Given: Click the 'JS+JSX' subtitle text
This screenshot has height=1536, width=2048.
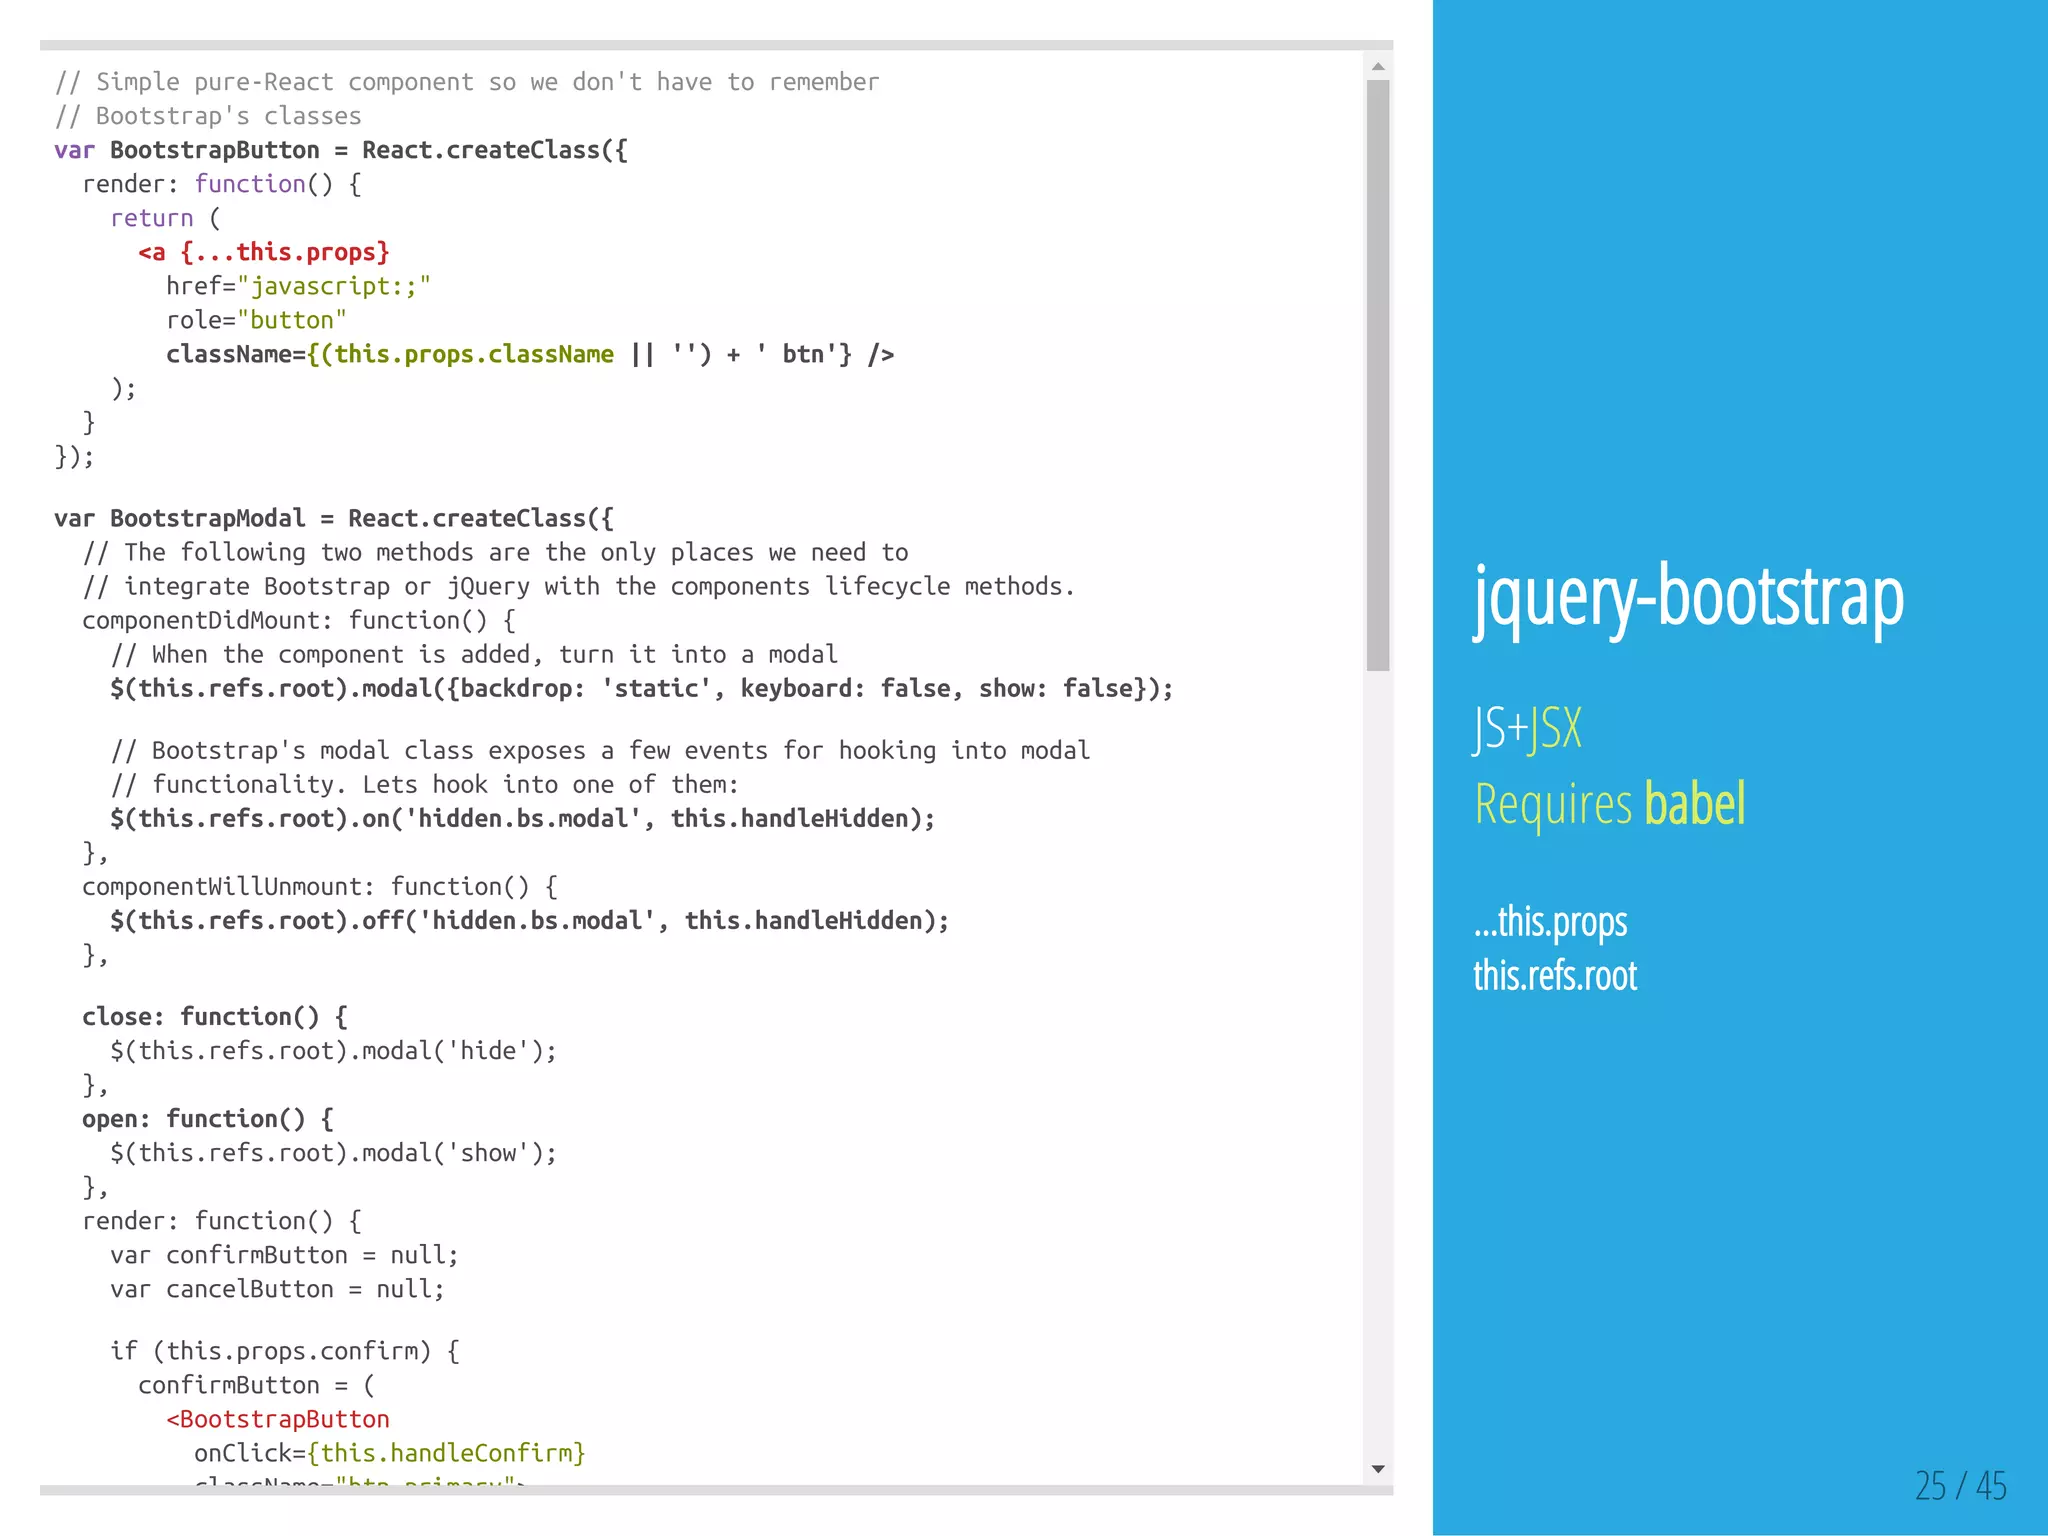Looking at the screenshot, I should [x=1527, y=728].
